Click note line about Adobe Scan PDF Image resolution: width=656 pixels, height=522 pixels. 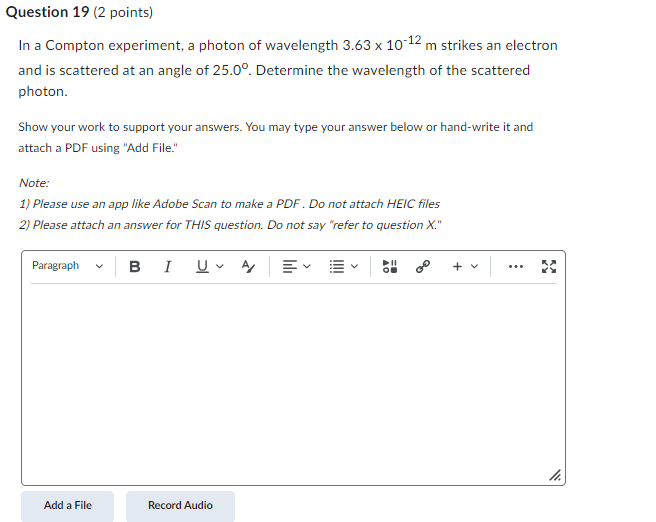pyautogui.click(x=229, y=204)
